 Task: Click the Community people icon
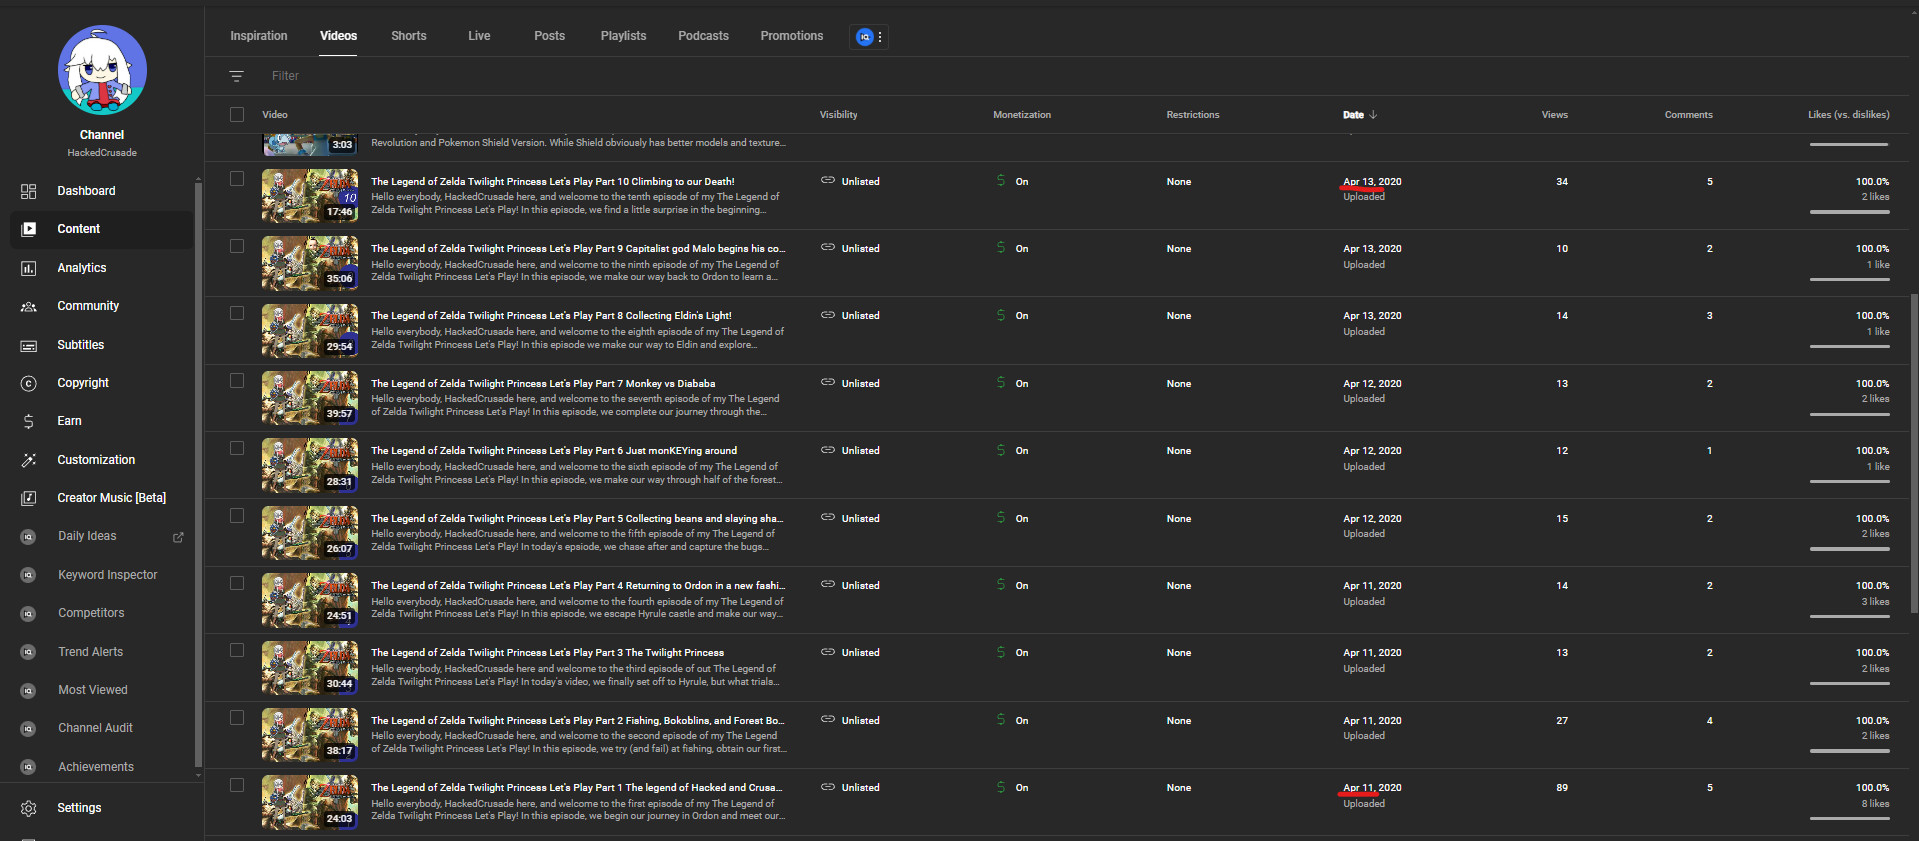(29, 306)
